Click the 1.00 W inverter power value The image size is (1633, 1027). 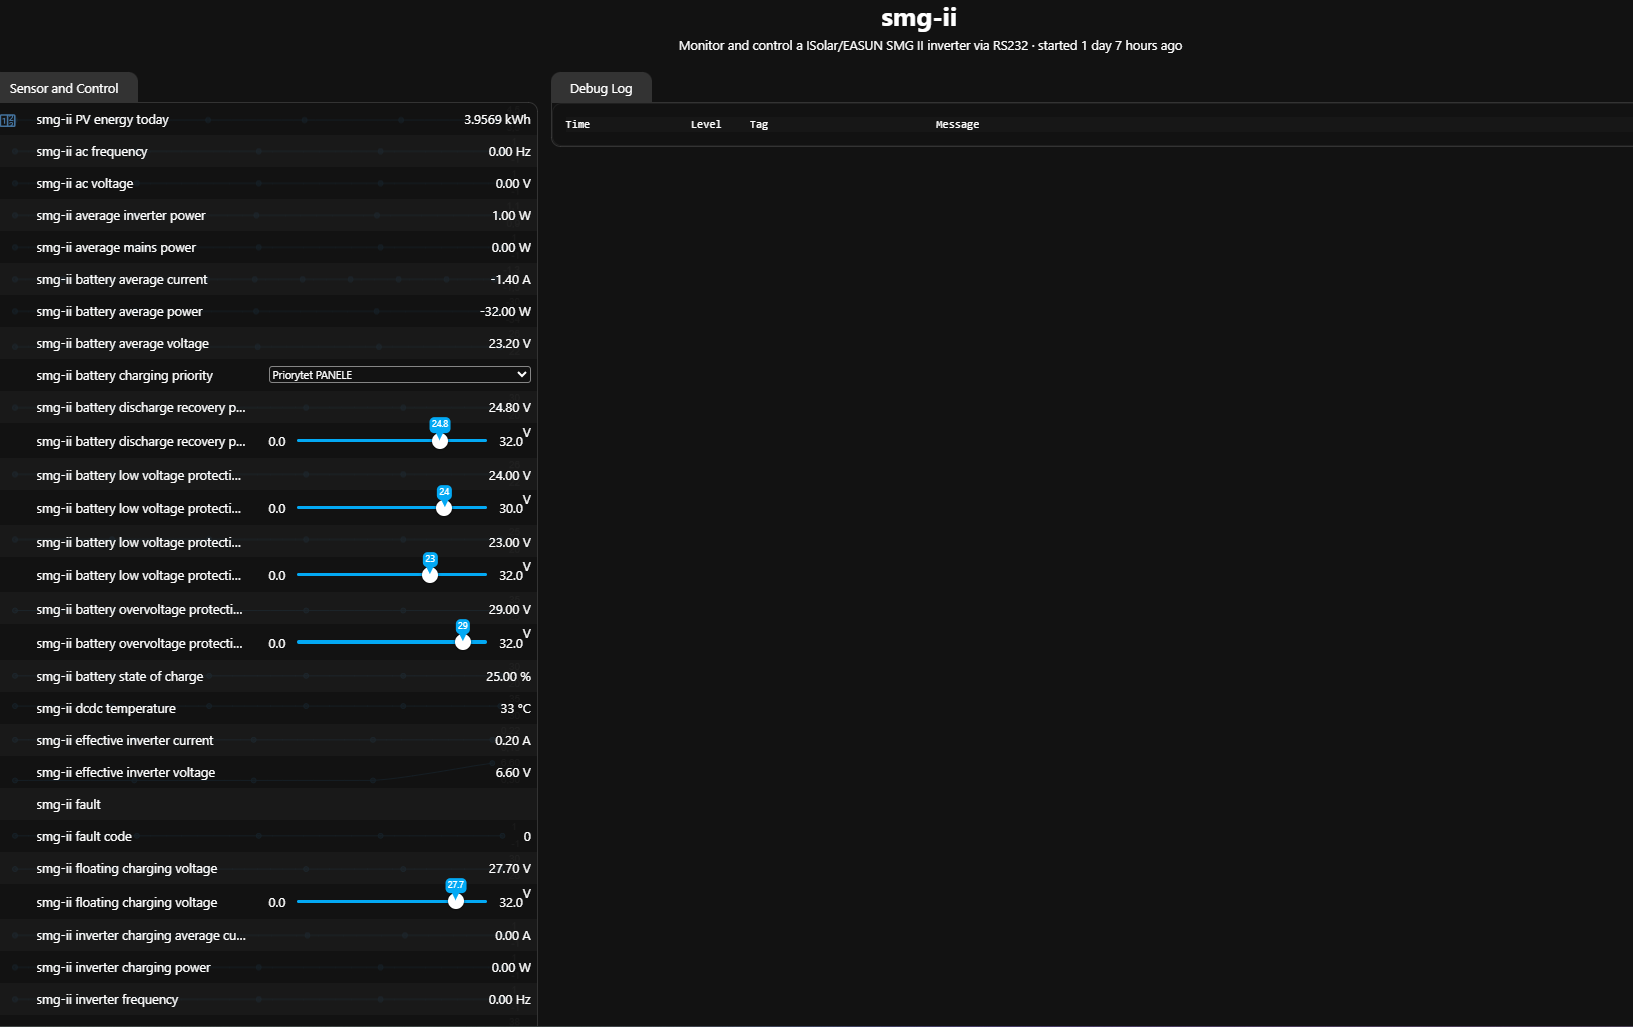coord(511,216)
